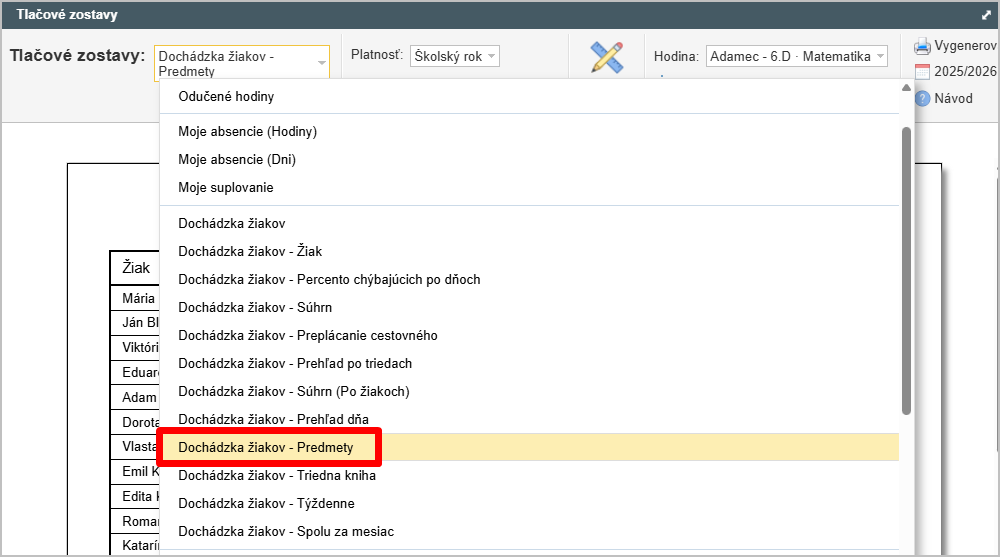Viewport: 1000px width, 557px height.
Task: Open the Návod help question mark icon
Action: (x=922, y=98)
